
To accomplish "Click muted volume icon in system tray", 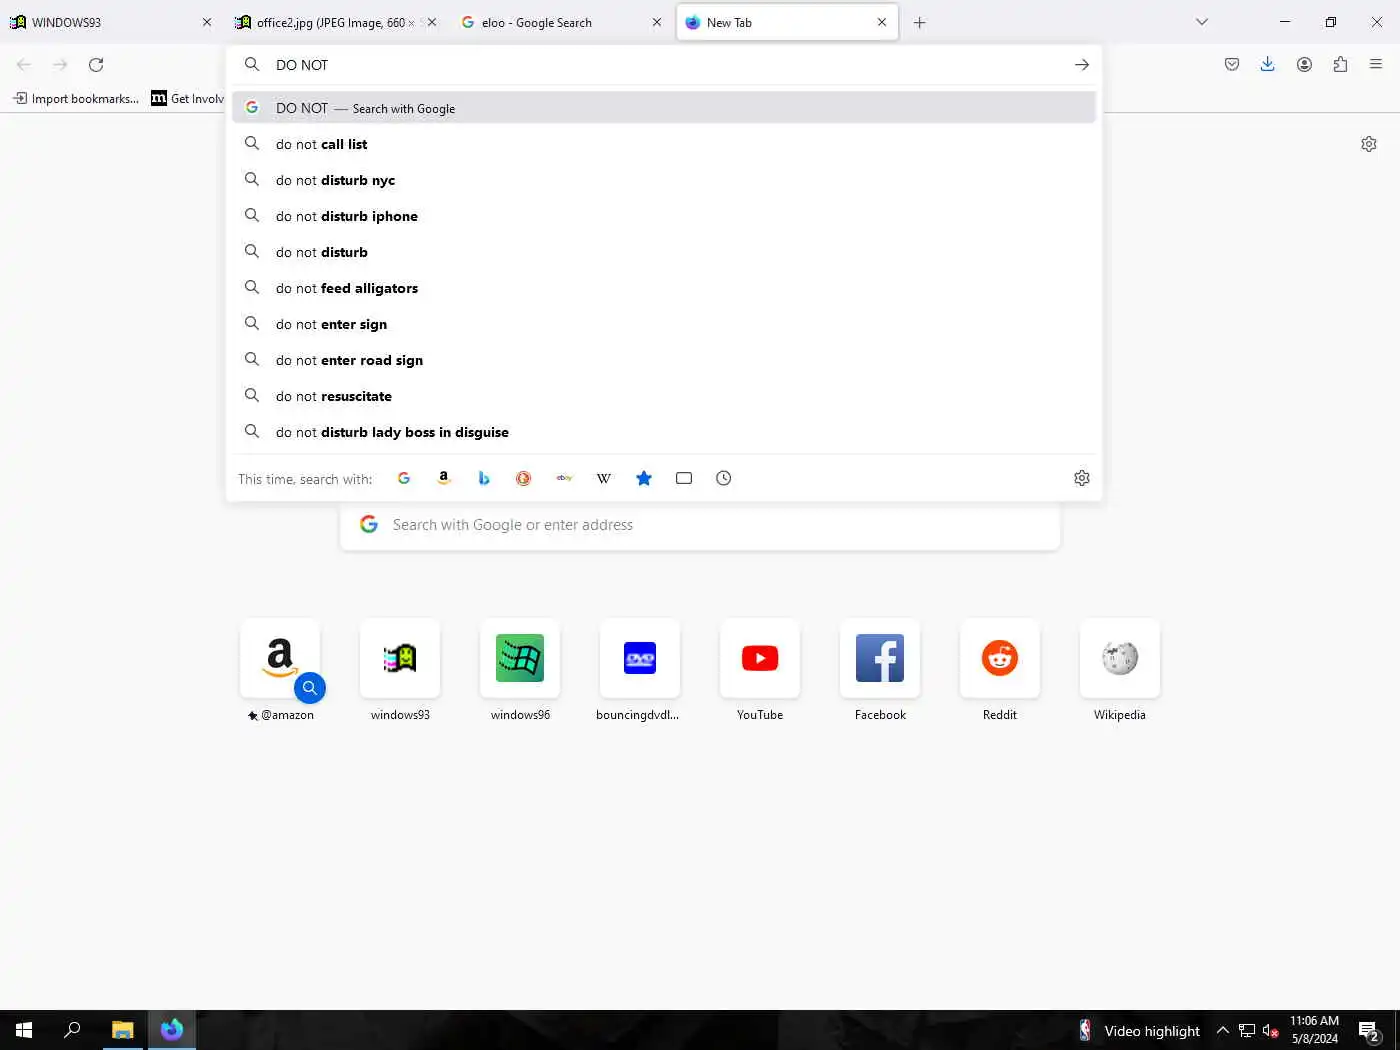I will (x=1270, y=1030).
